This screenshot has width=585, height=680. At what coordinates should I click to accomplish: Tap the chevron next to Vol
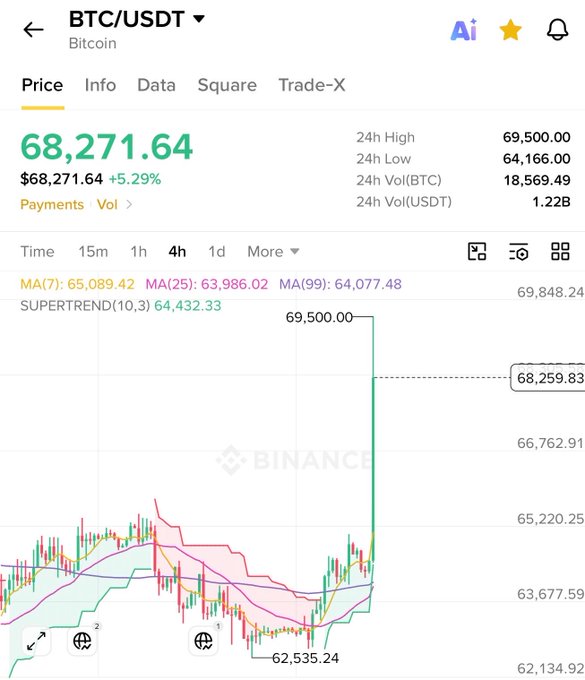click(129, 204)
